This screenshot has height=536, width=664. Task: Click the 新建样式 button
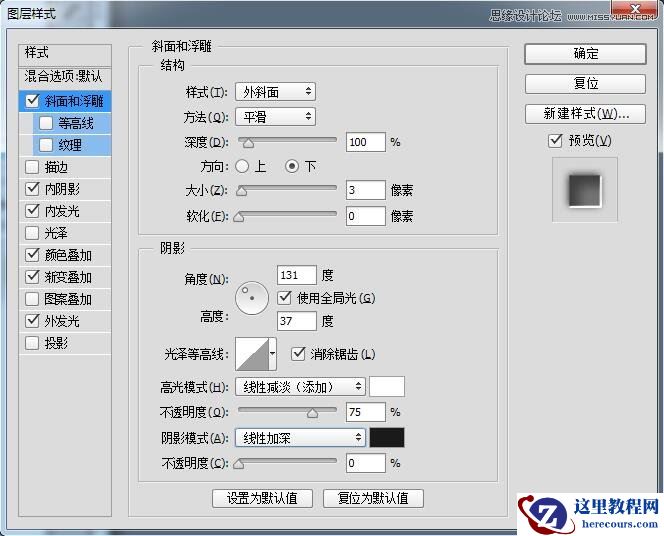(586, 114)
